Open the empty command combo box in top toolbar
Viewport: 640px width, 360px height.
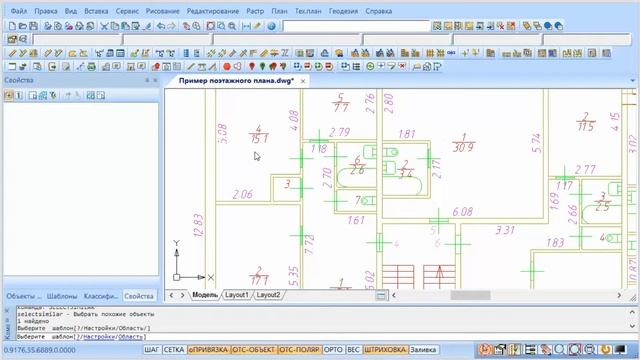[x=357, y=26]
